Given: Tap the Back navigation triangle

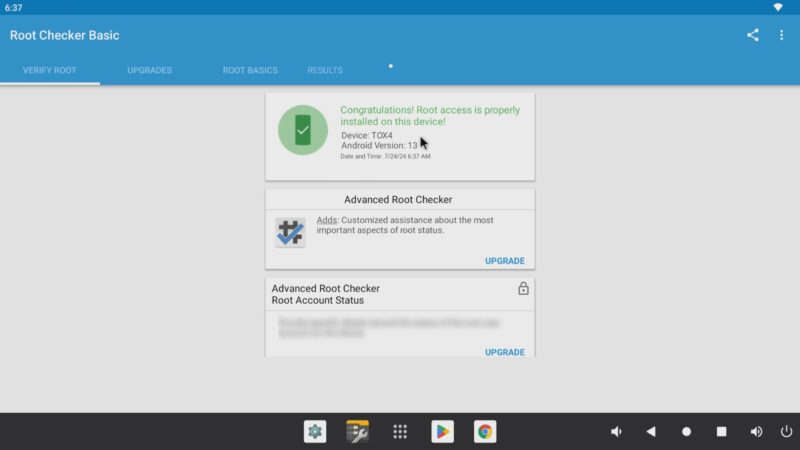Looking at the screenshot, I should click(x=651, y=432).
